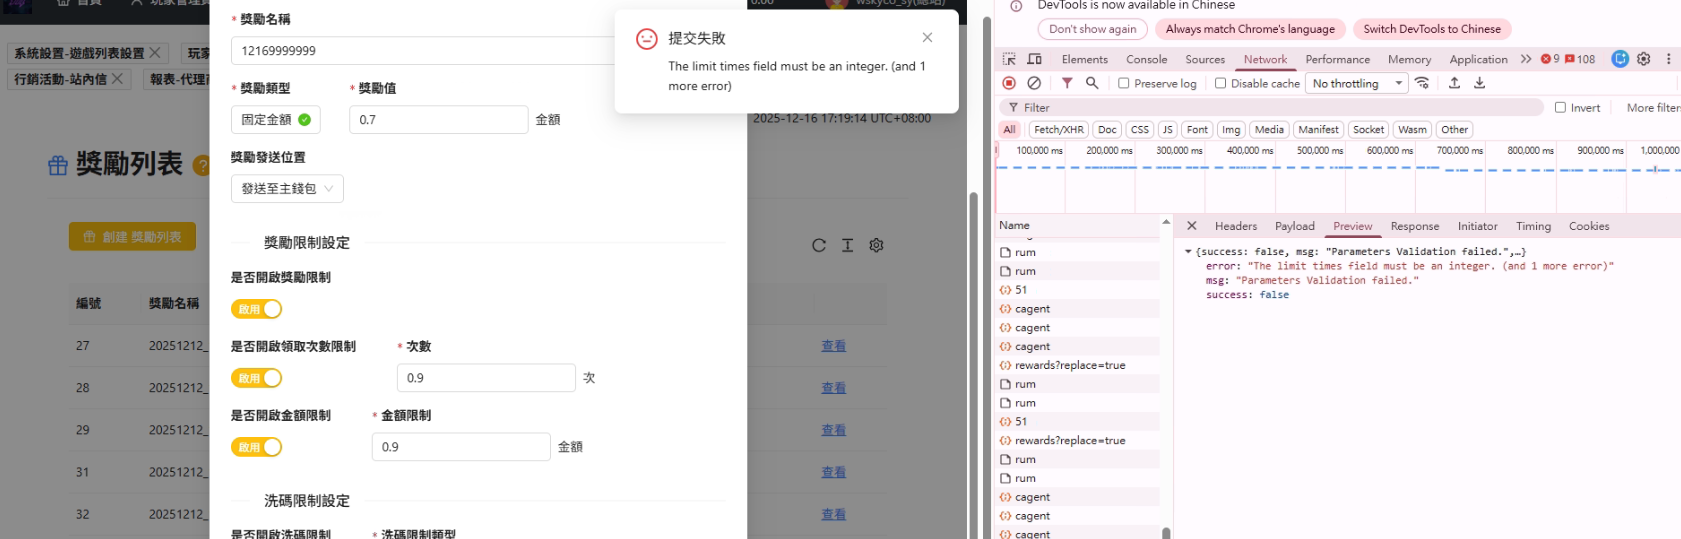Viewport: 1681px width, 539px height.
Task: Open network search with the magnifier icon
Action: [x=1092, y=83]
